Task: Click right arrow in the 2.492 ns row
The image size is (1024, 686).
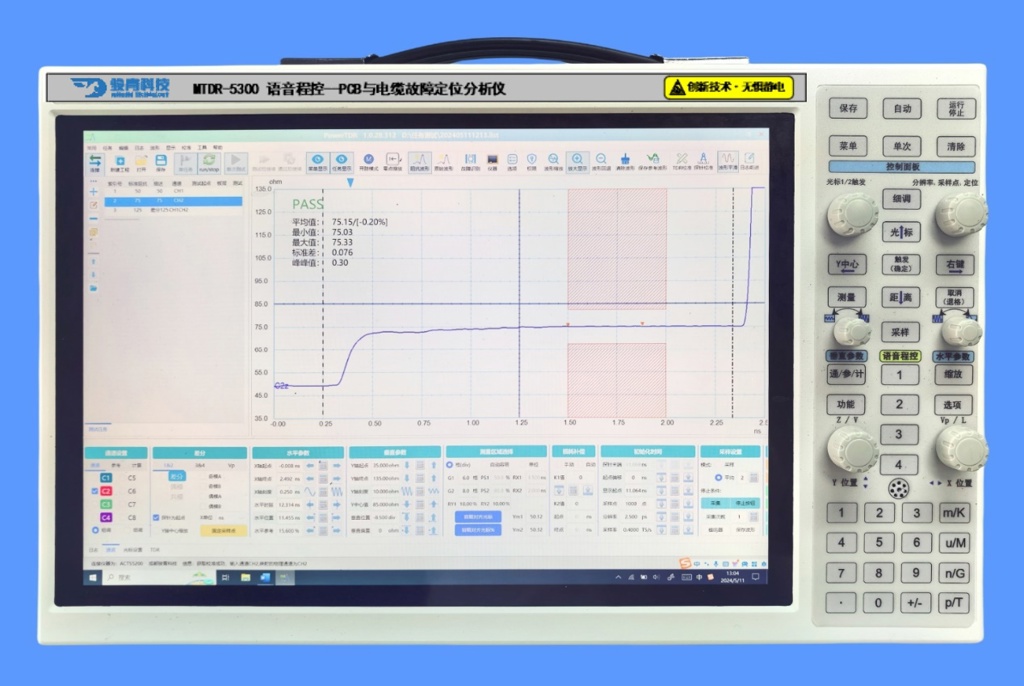Action: point(337,478)
